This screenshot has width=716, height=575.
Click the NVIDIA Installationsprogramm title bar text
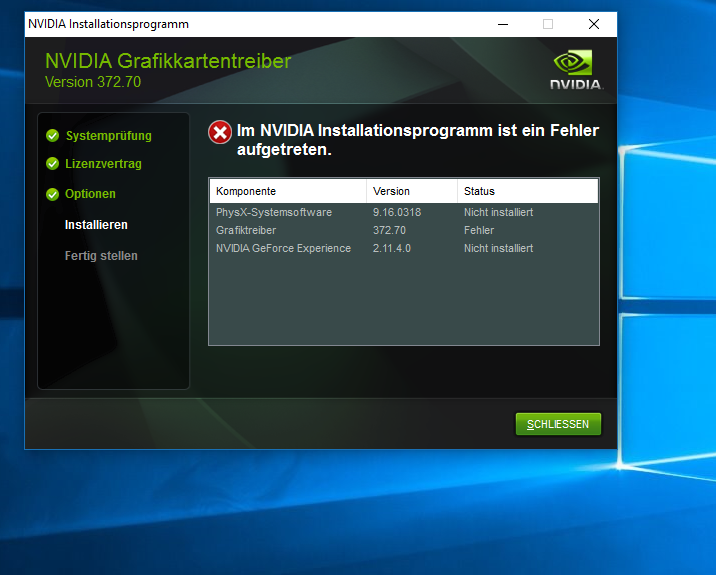click(108, 24)
